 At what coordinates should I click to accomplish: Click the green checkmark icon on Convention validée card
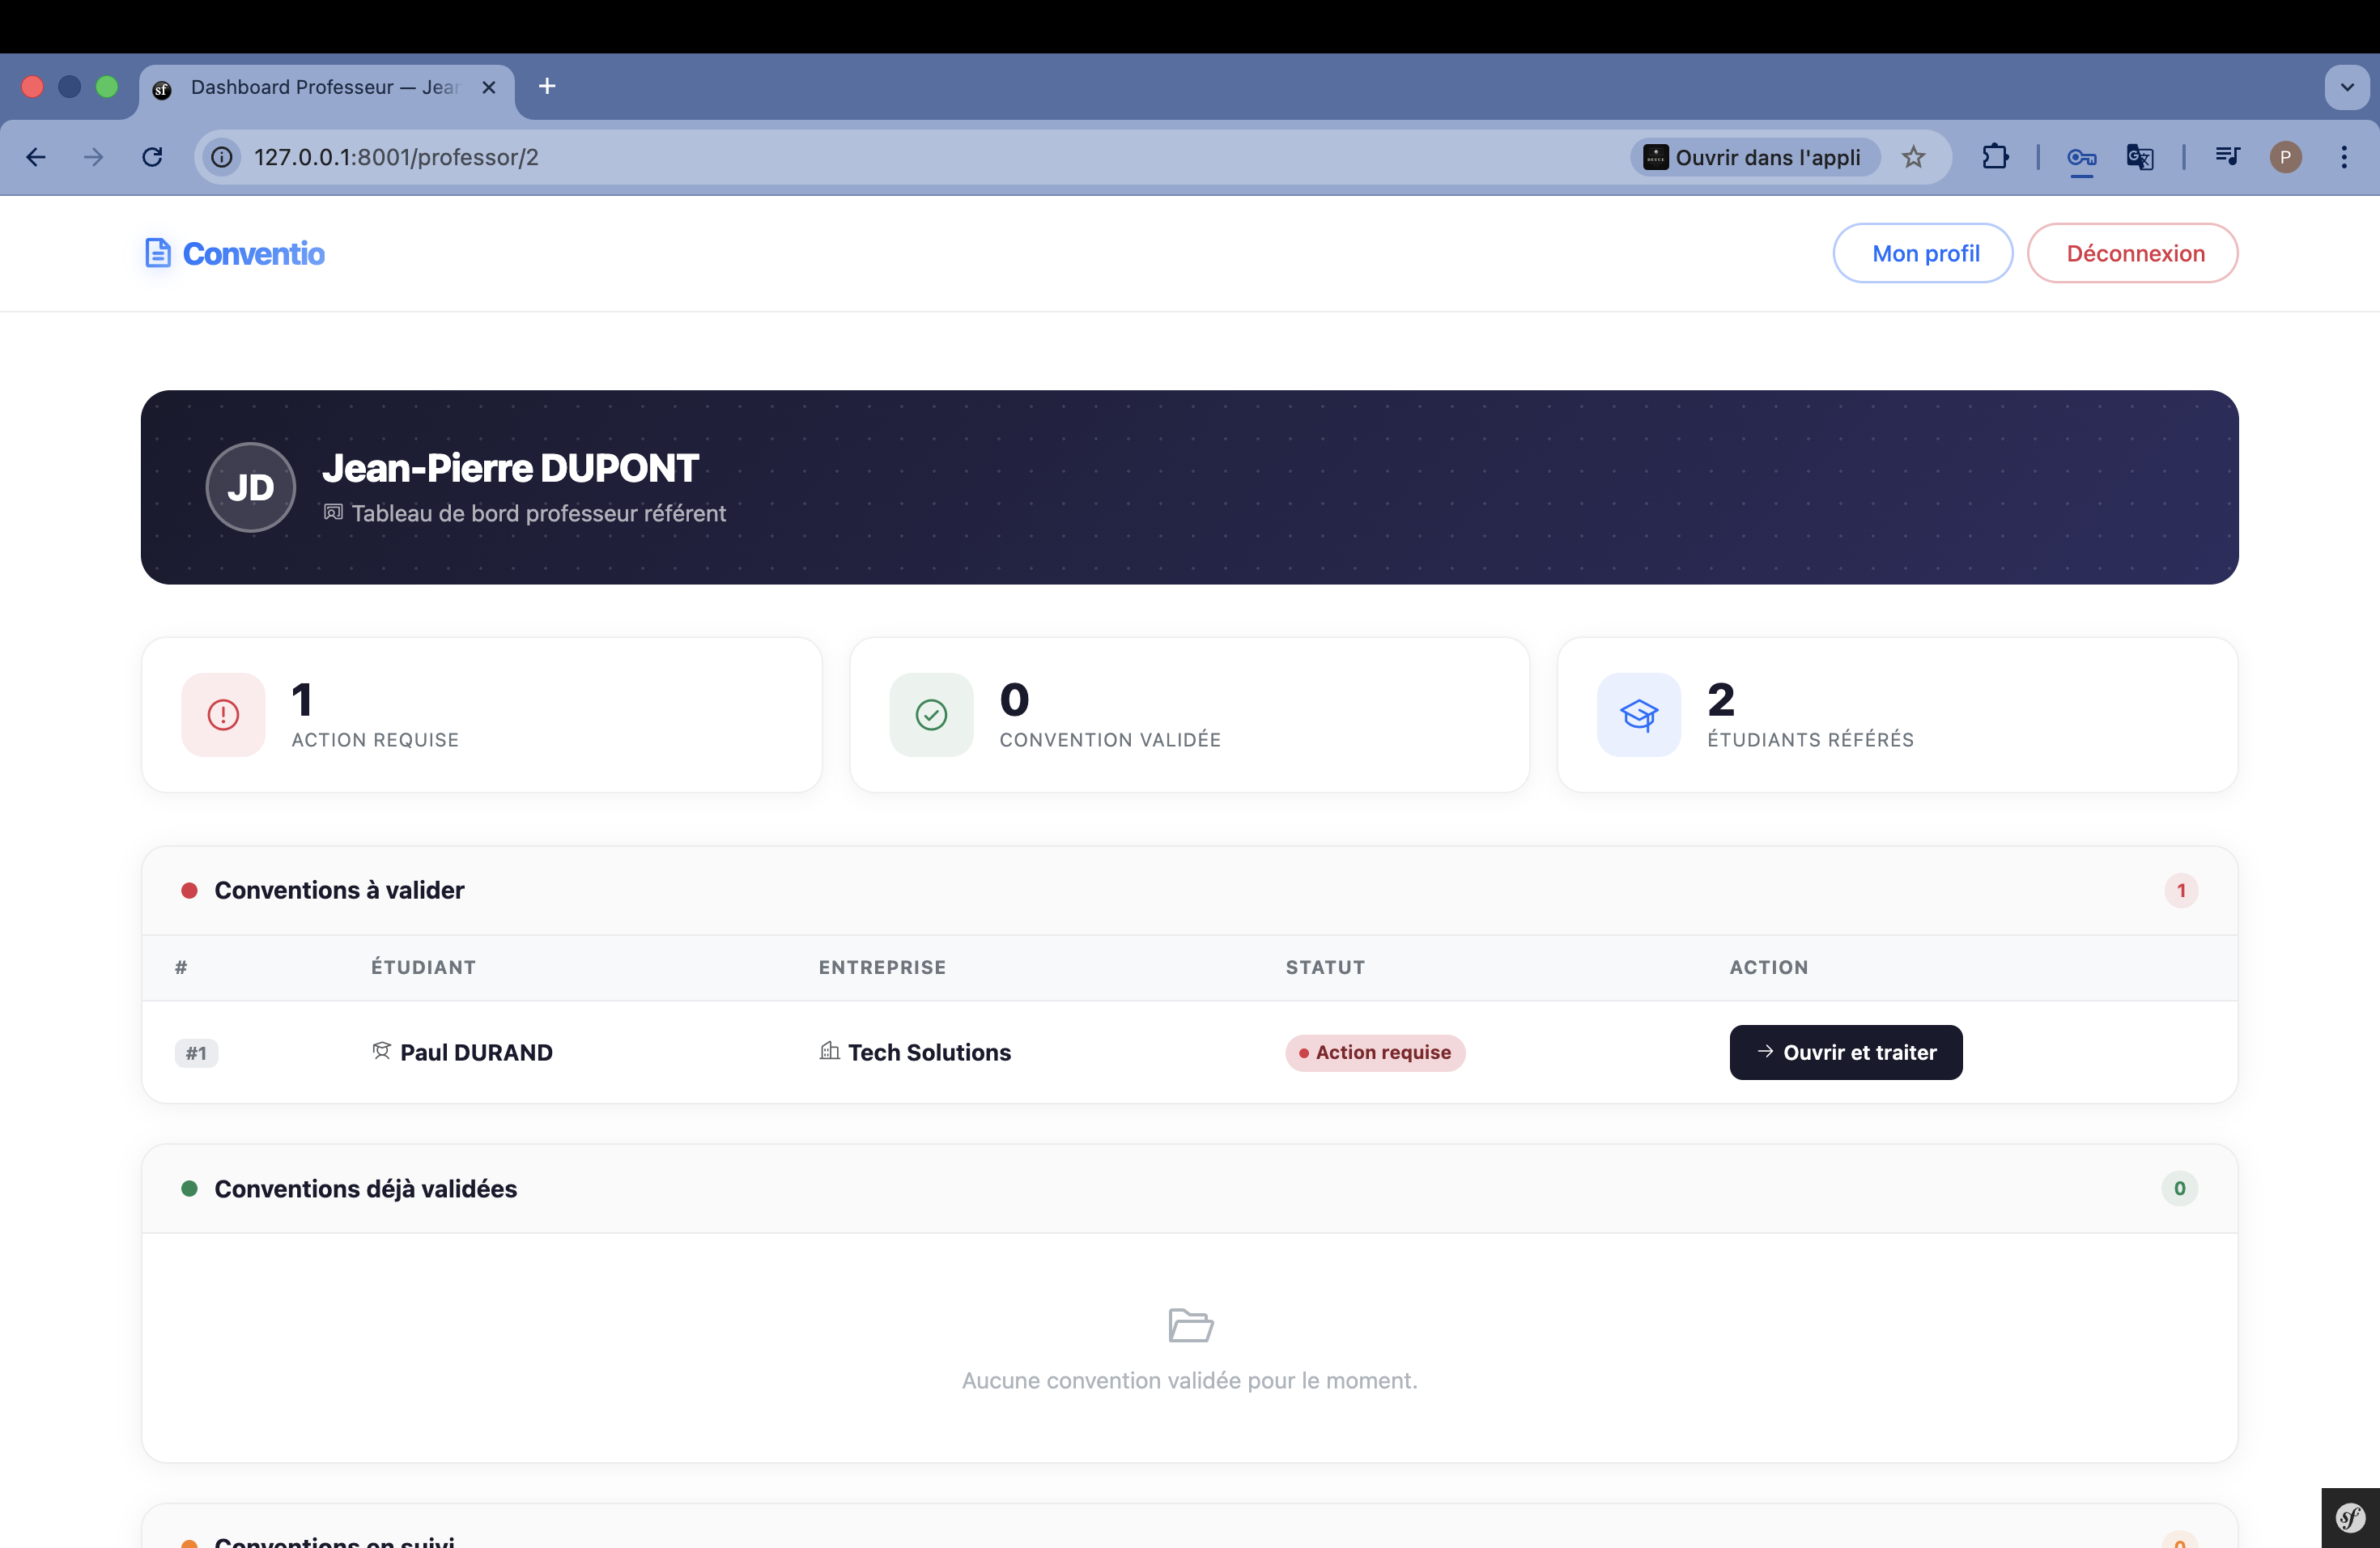[x=930, y=714]
